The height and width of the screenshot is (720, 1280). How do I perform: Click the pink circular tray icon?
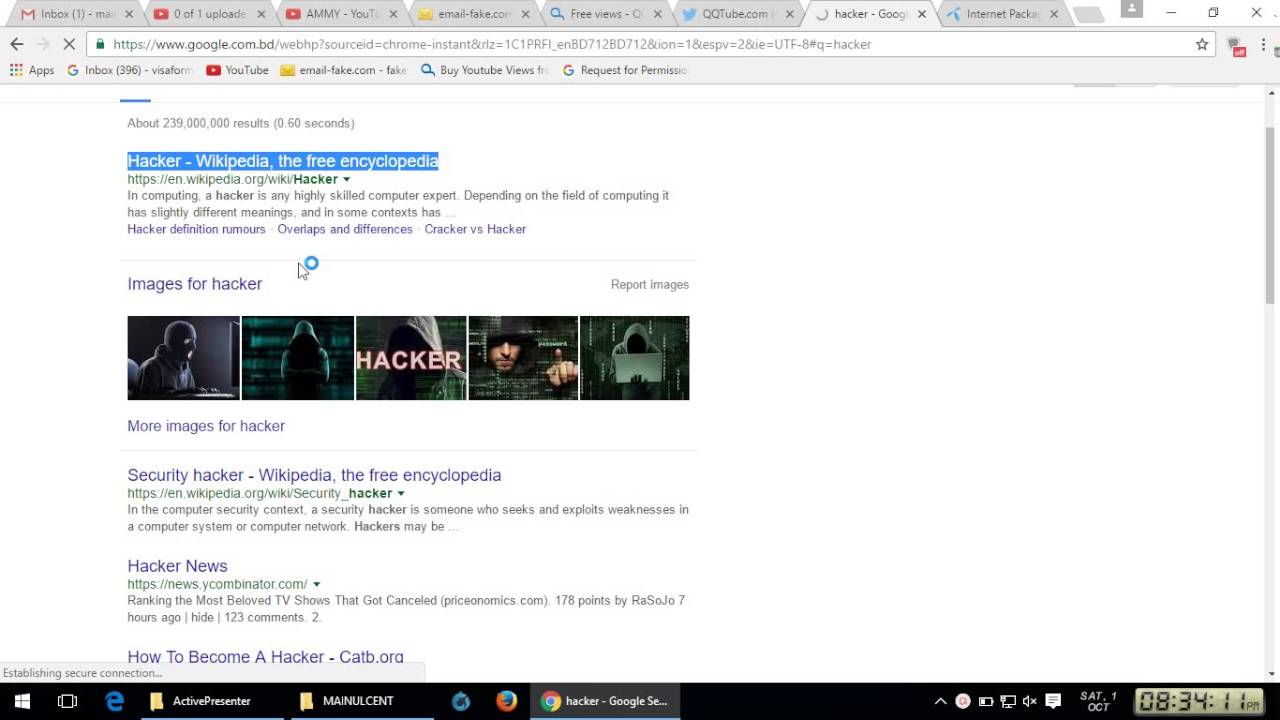coord(963,701)
